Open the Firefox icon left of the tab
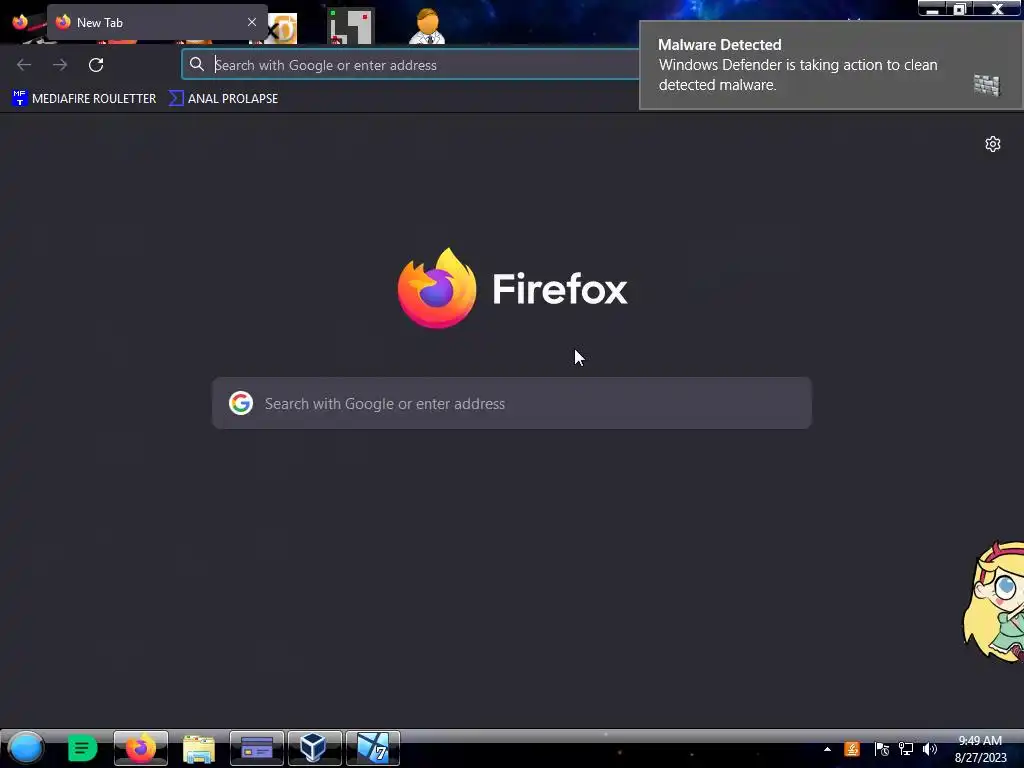Image resolution: width=1024 pixels, height=768 pixels. coord(20,22)
